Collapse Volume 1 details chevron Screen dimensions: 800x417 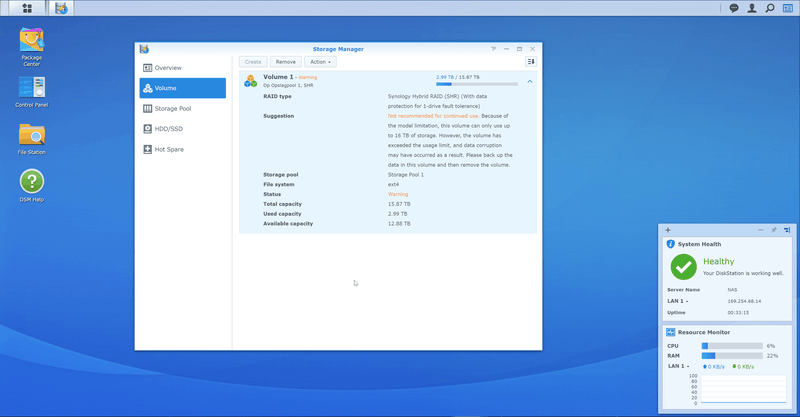[530, 82]
